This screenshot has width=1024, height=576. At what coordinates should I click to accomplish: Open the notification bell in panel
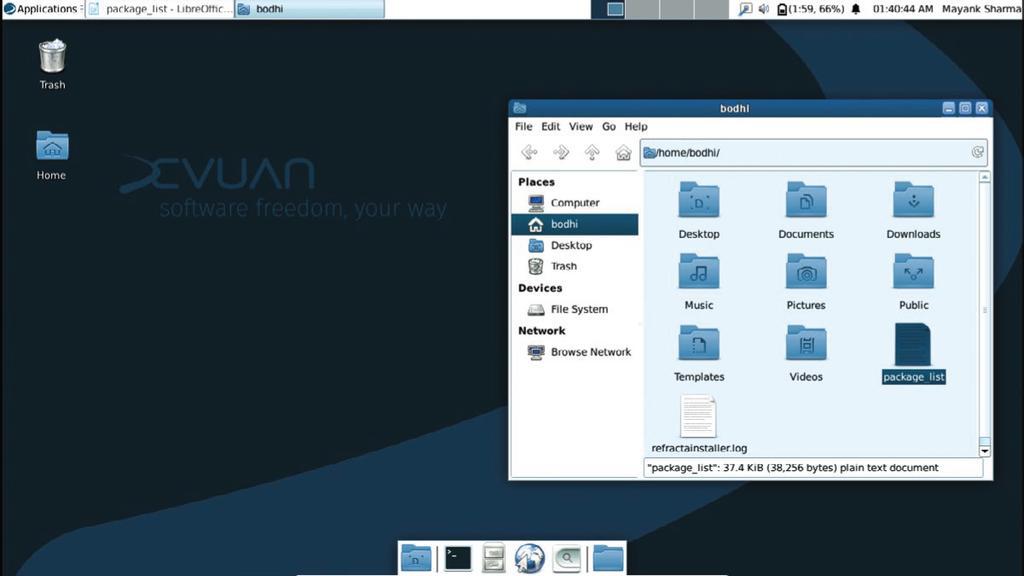click(856, 9)
